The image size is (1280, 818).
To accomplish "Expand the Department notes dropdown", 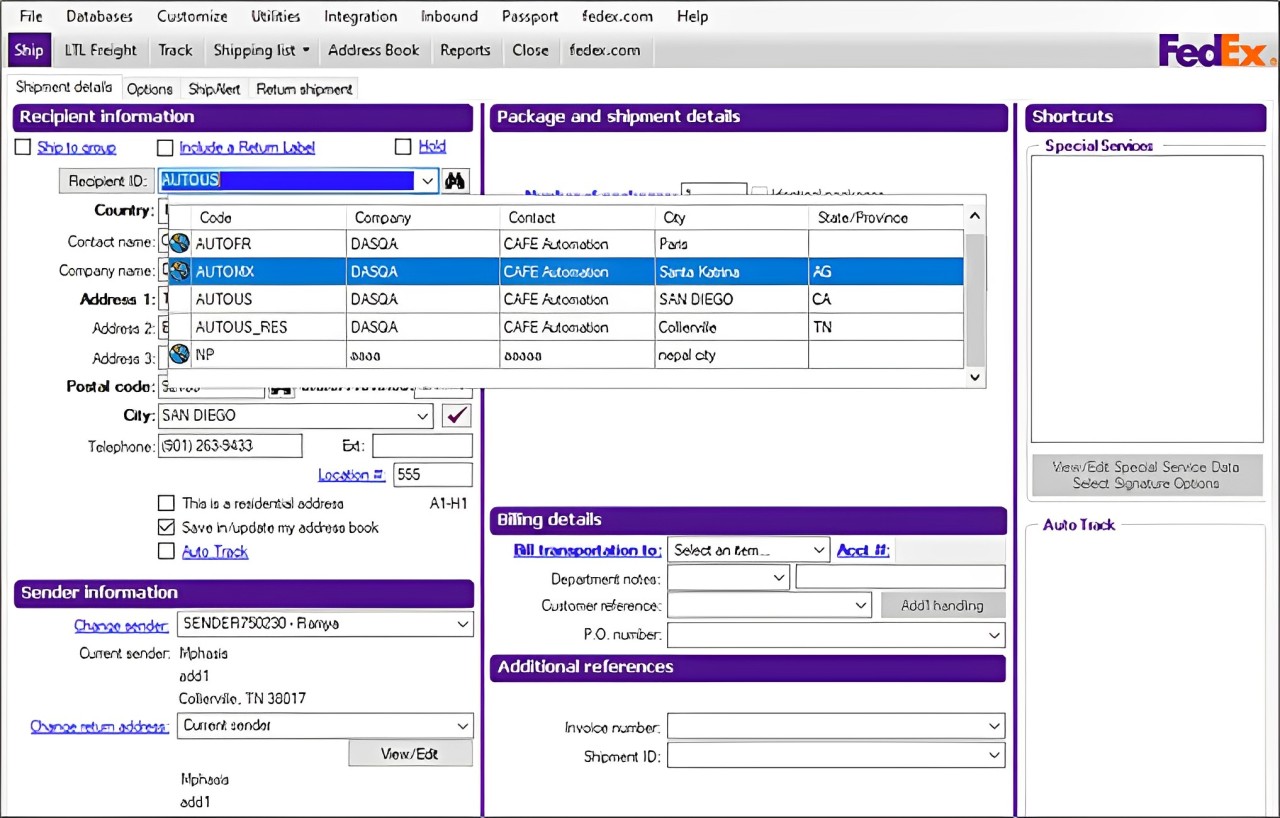I will (779, 577).
